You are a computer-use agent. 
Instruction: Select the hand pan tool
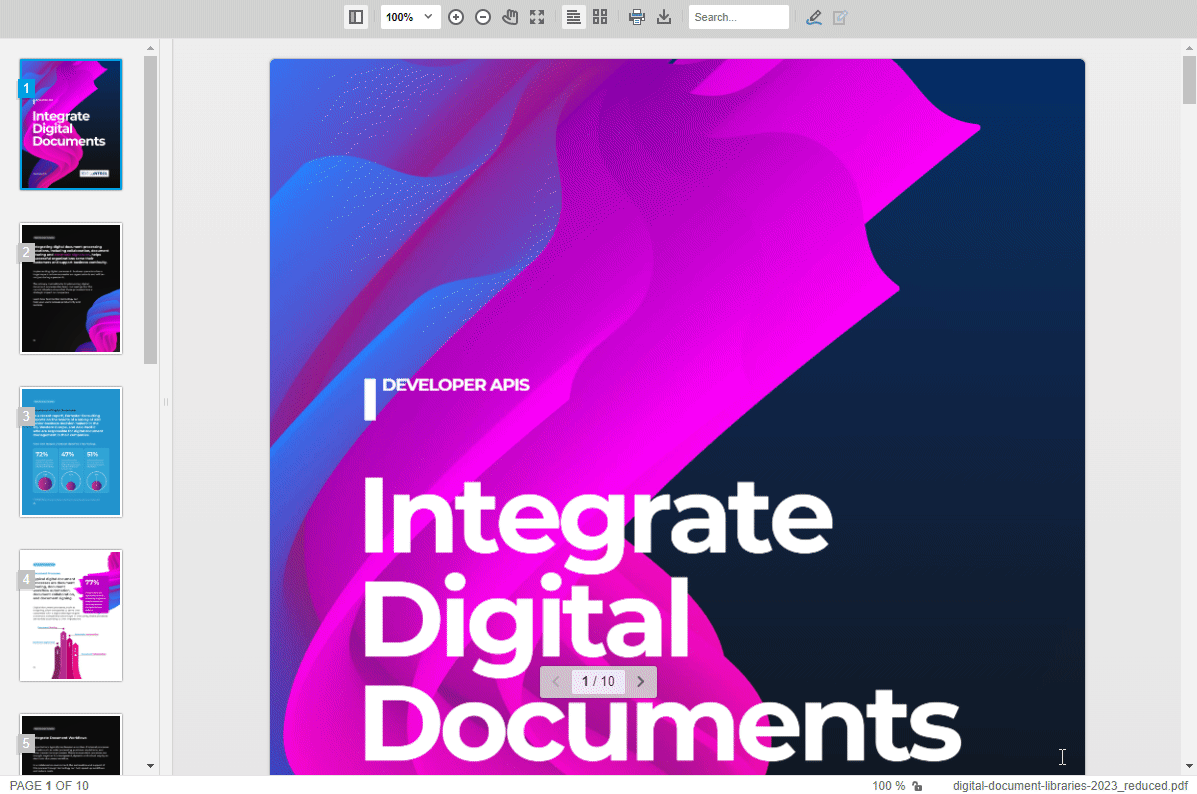point(510,17)
